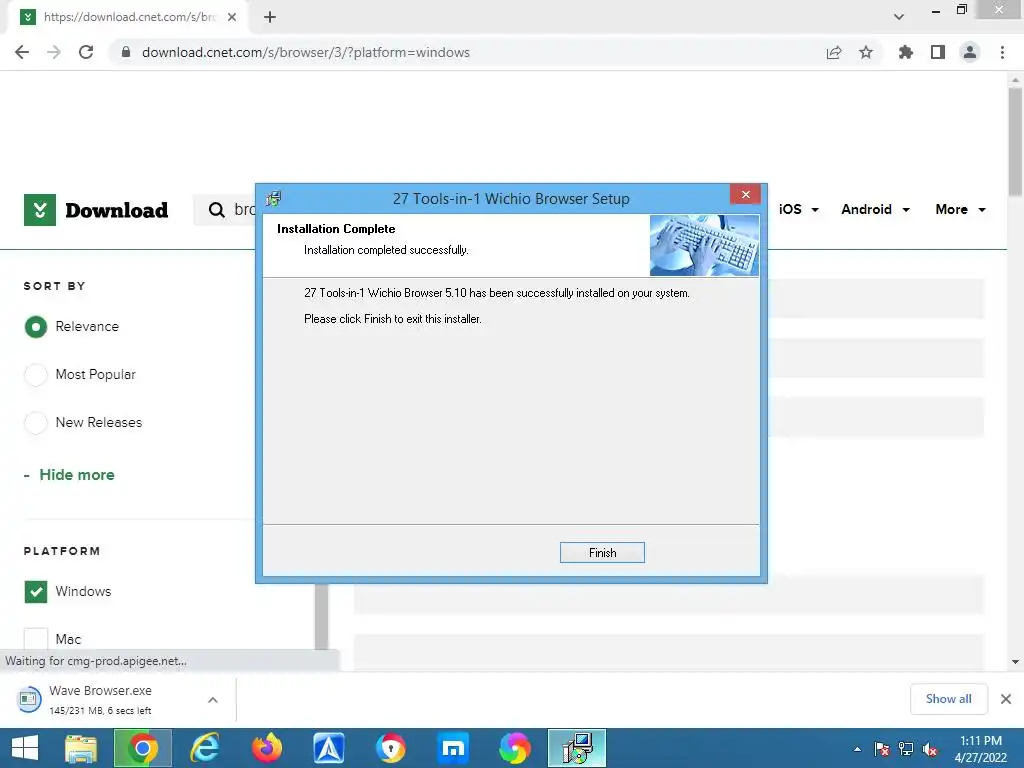
Task: Bookmark this page with the star icon
Action: click(866, 52)
